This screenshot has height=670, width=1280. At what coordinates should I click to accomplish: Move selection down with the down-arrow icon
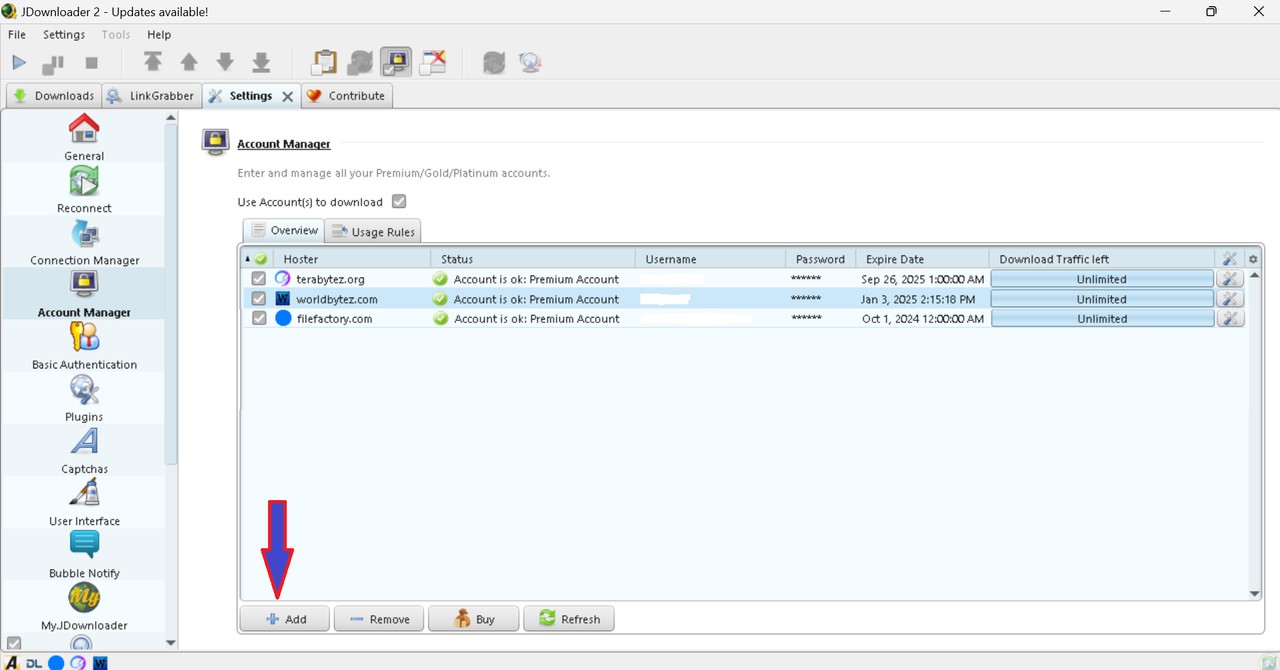(x=225, y=62)
